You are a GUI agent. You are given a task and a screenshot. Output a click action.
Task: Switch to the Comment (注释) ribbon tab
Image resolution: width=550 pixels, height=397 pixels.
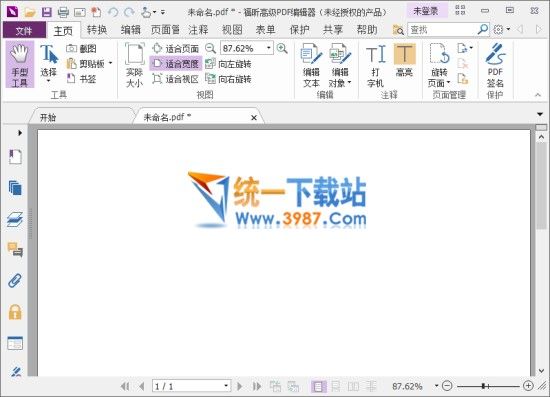pyautogui.click(x=198, y=30)
